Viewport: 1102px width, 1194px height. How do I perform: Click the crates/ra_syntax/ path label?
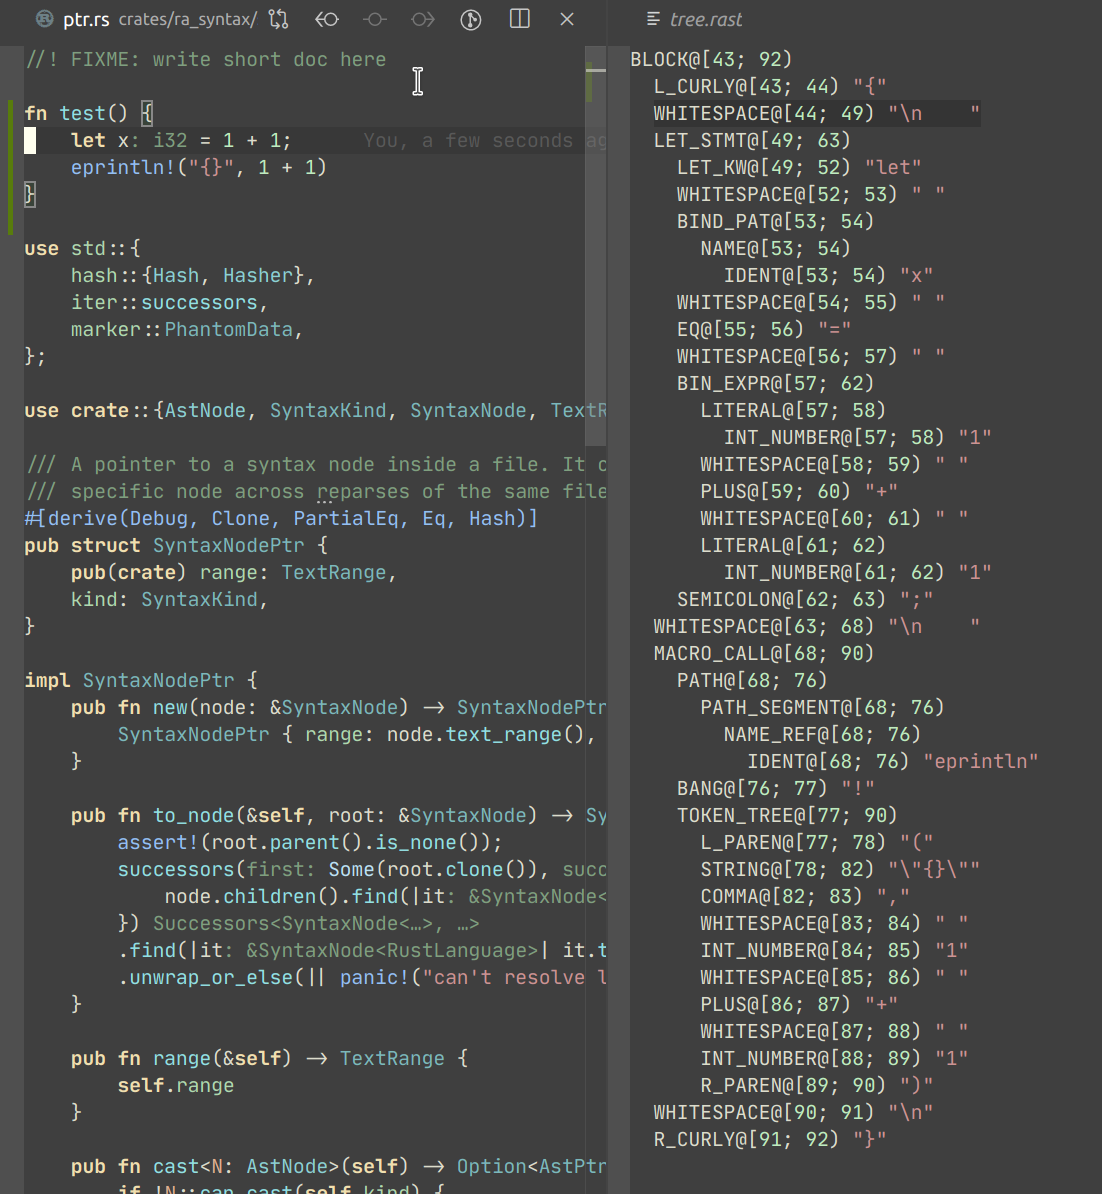click(x=187, y=19)
